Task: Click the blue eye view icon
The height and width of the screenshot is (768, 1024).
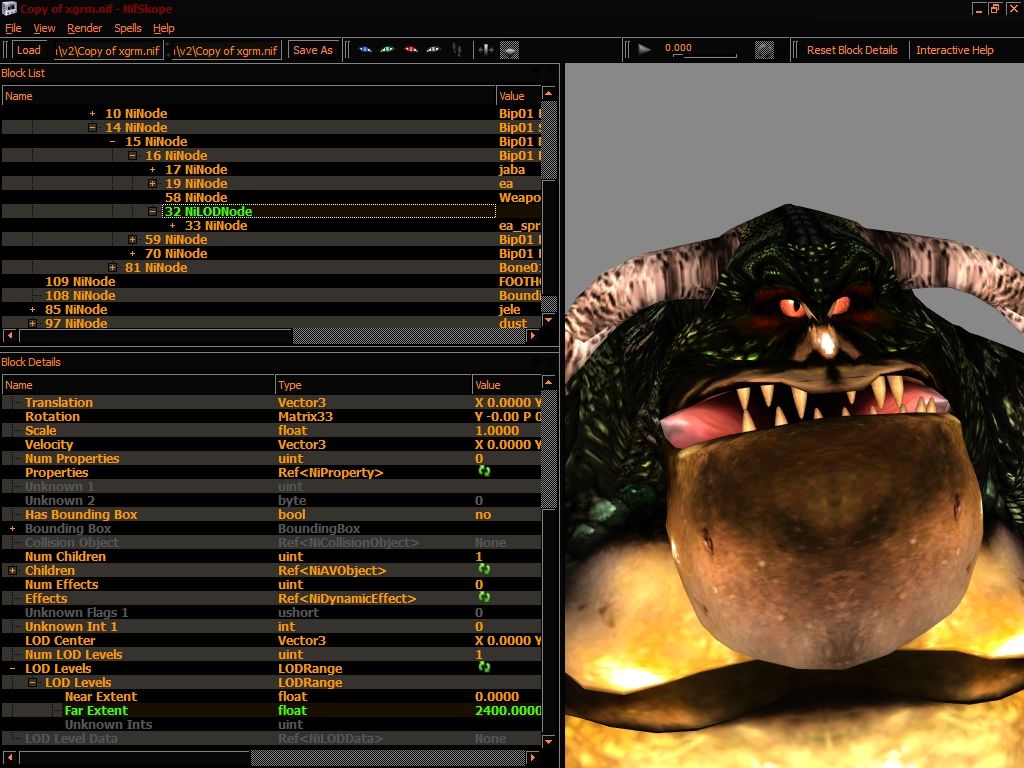Action: [x=365, y=50]
